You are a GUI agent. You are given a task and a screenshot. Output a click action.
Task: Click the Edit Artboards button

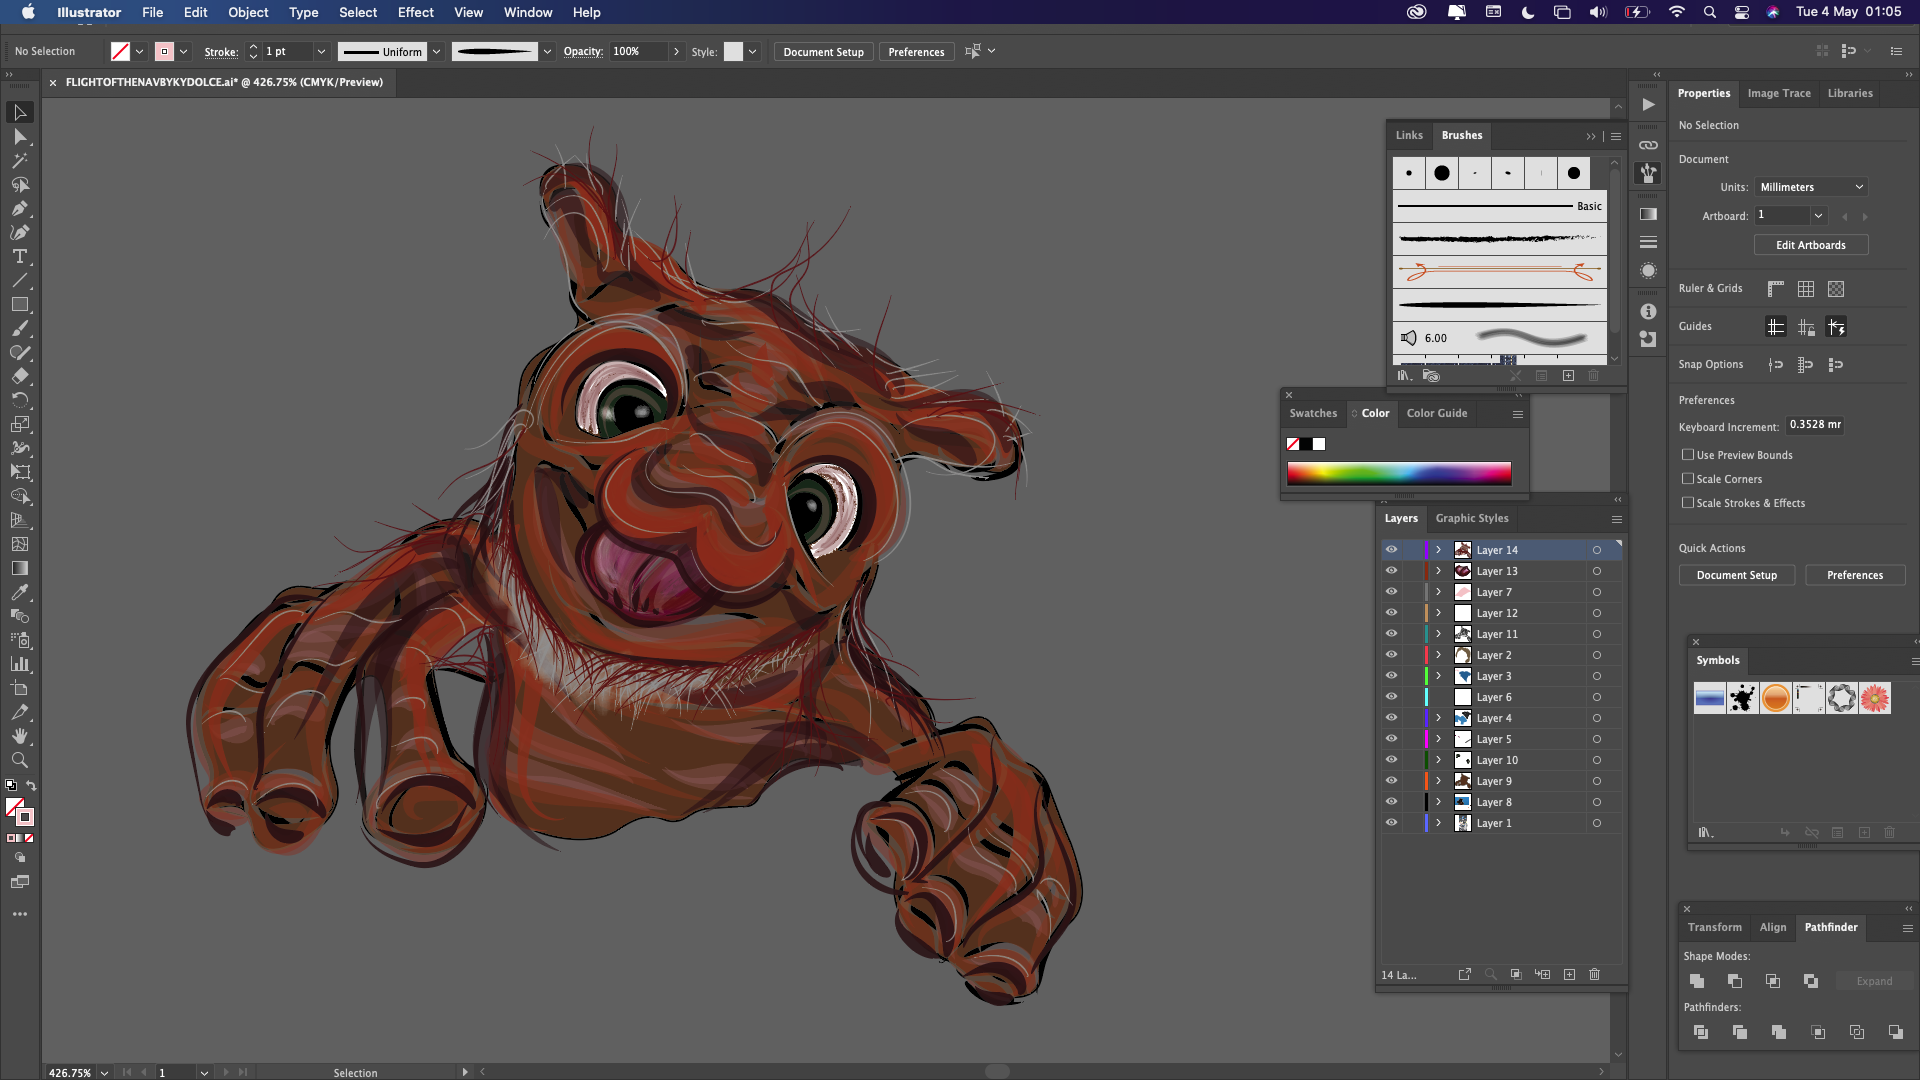pos(1811,245)
